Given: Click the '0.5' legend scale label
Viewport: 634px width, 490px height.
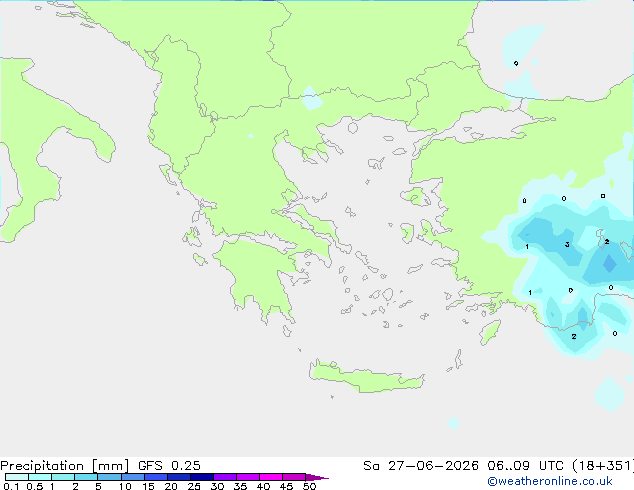Looking at the screenshot, I should pos(35,486).
